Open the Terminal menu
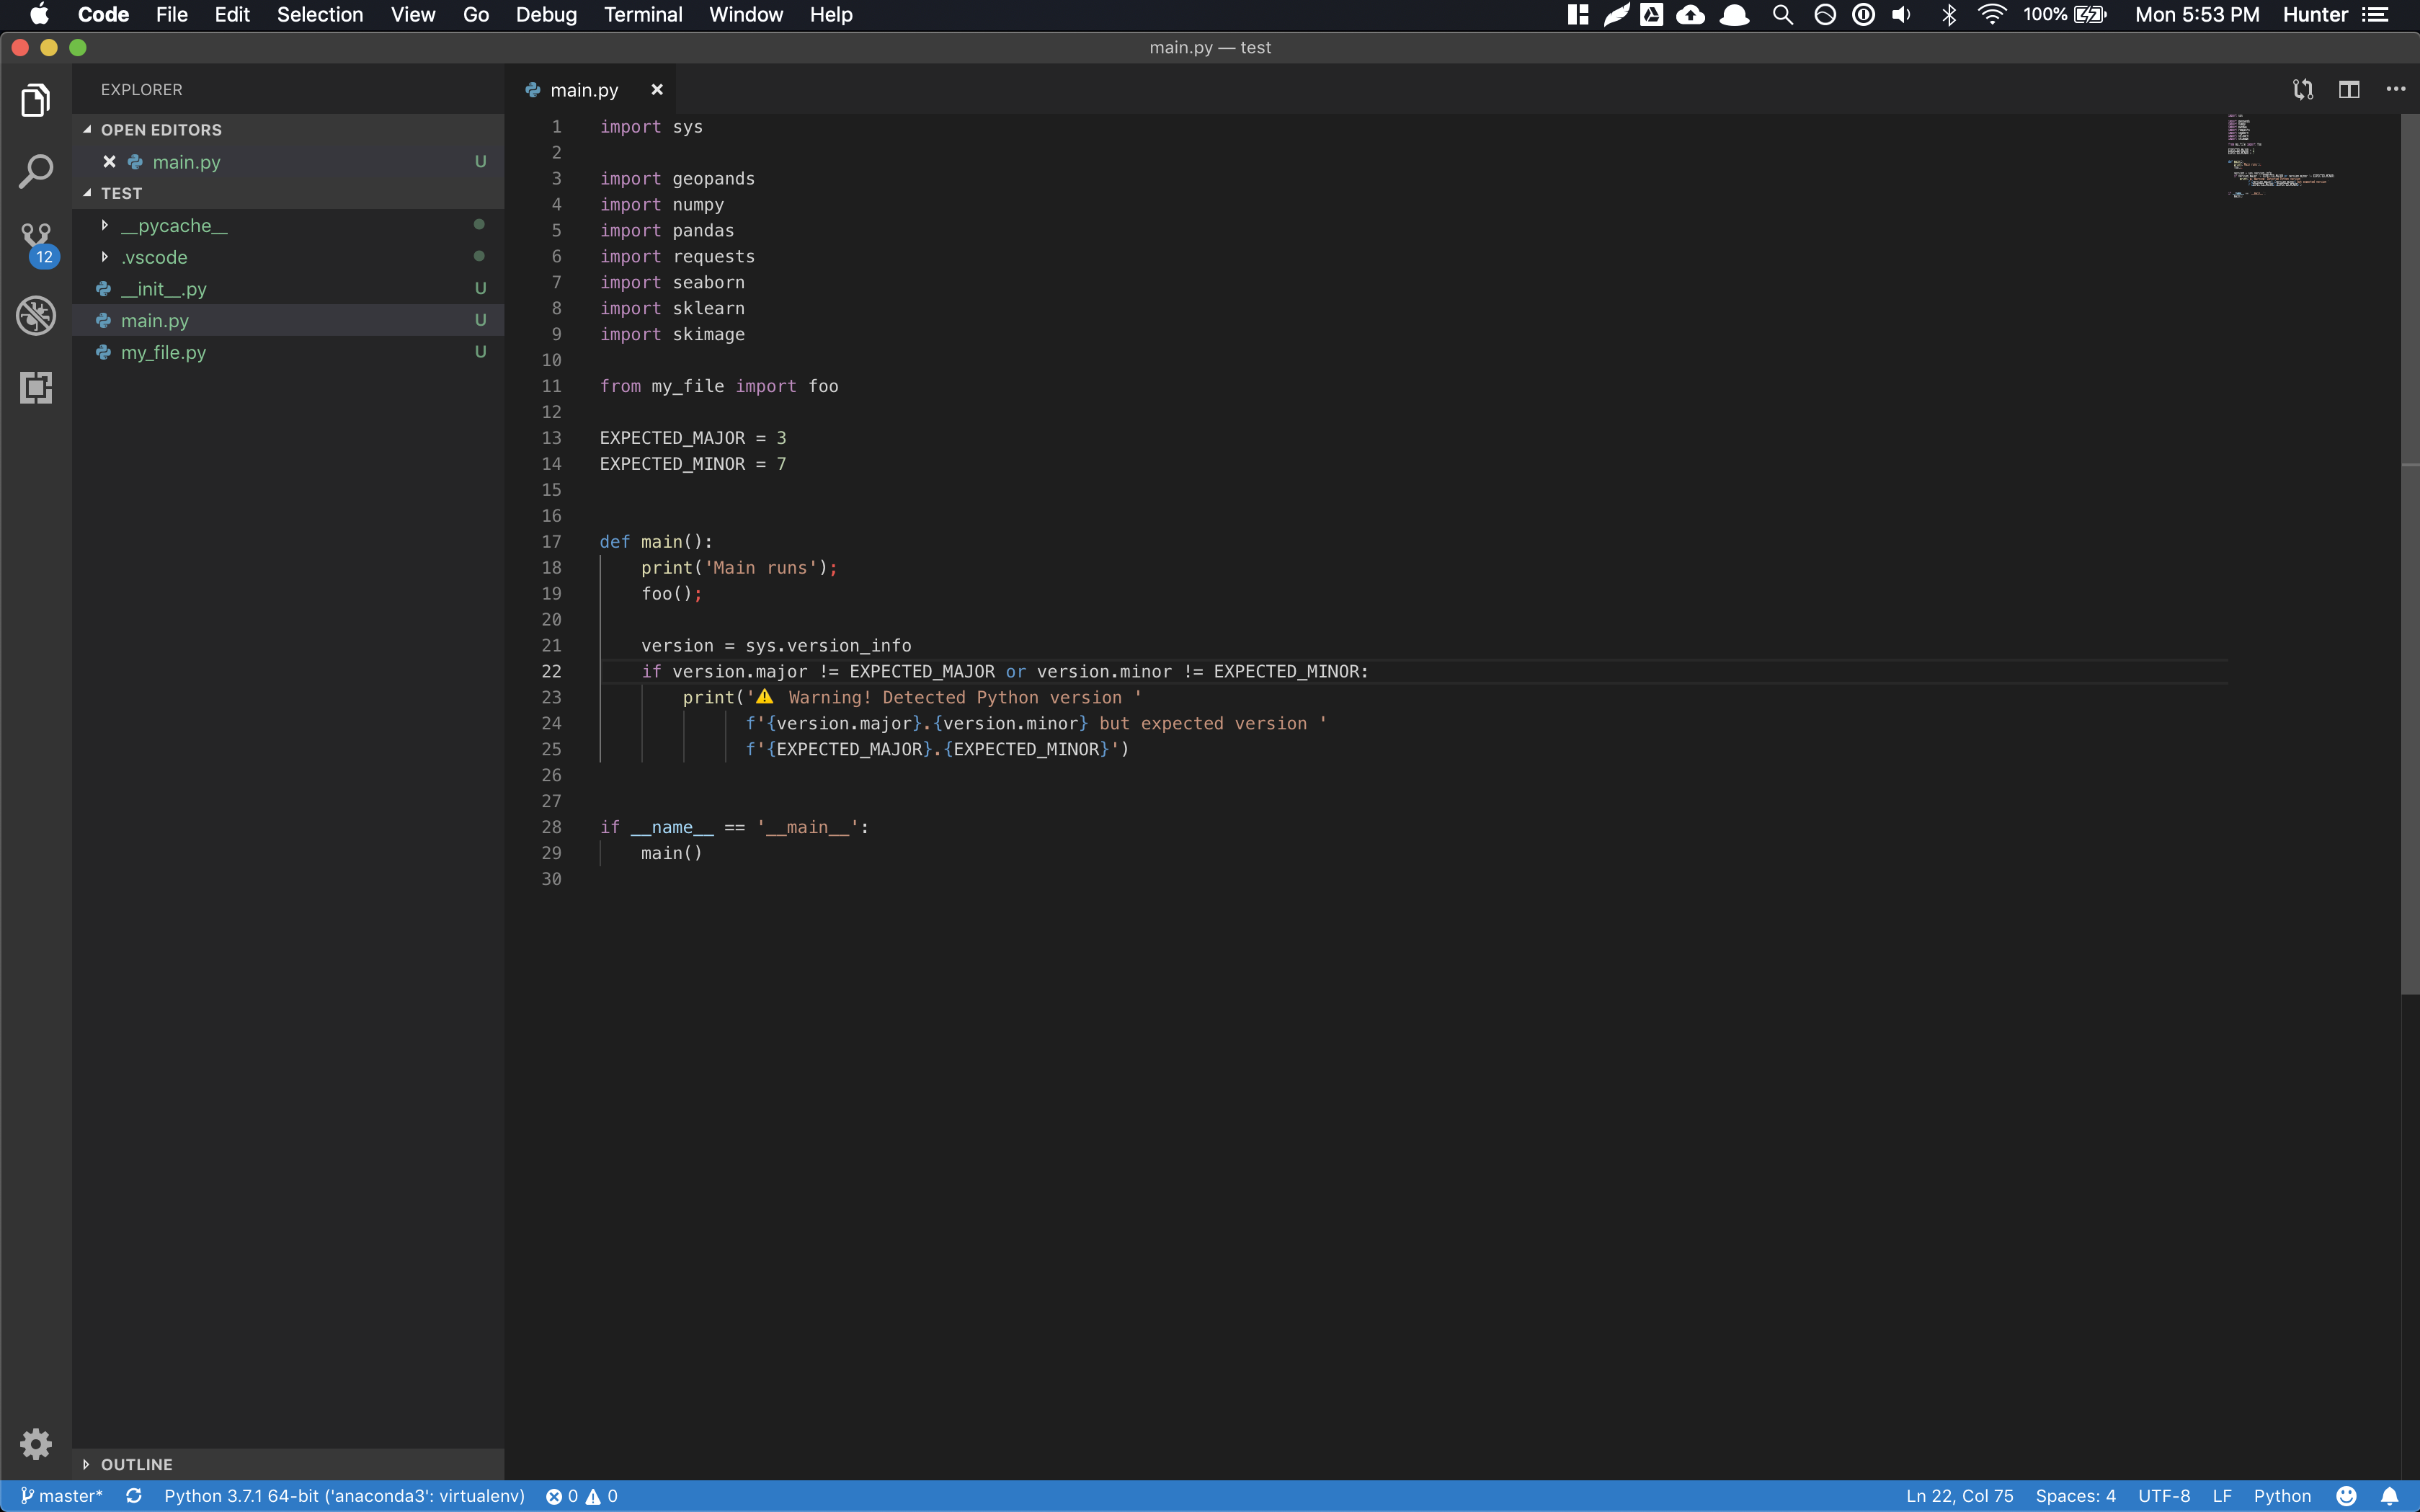The width and height of the screenshot is (2420, 1512). (643, 15)
